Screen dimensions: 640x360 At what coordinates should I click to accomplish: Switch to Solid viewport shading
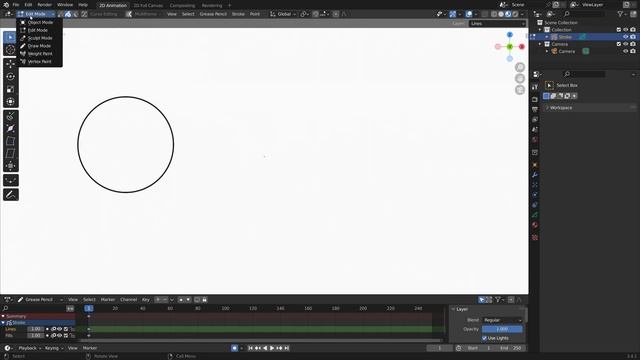tap(501, 14)
